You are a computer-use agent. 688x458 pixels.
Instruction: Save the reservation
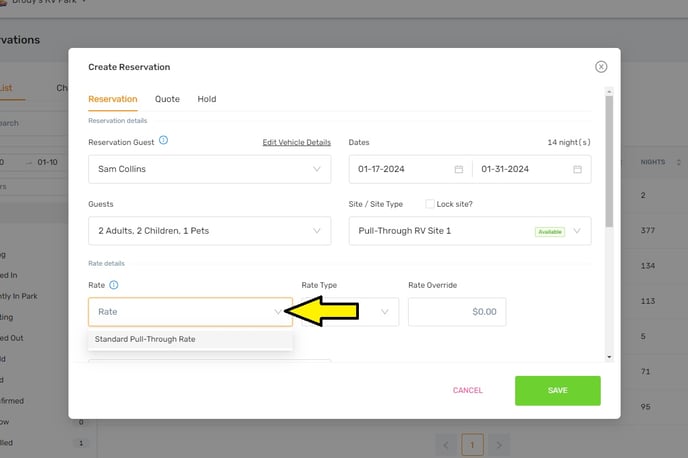(x=558, y=390)
